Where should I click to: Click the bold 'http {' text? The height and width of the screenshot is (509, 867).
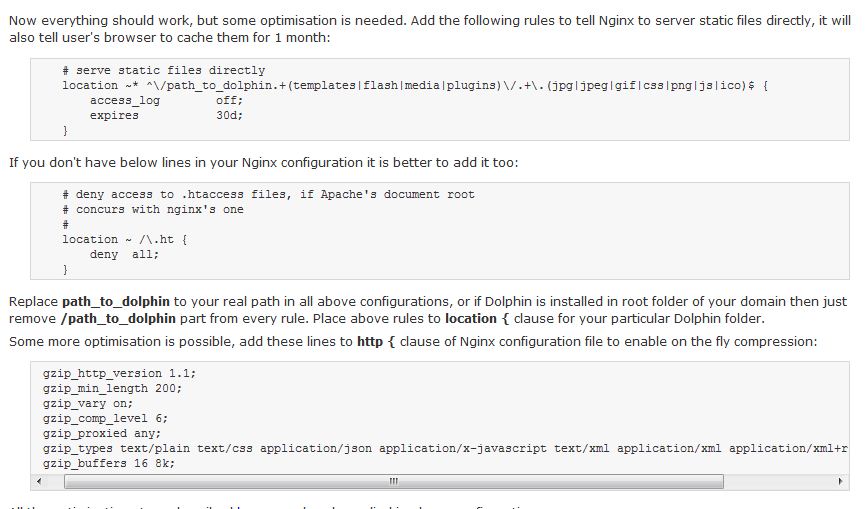pos(376,342)
